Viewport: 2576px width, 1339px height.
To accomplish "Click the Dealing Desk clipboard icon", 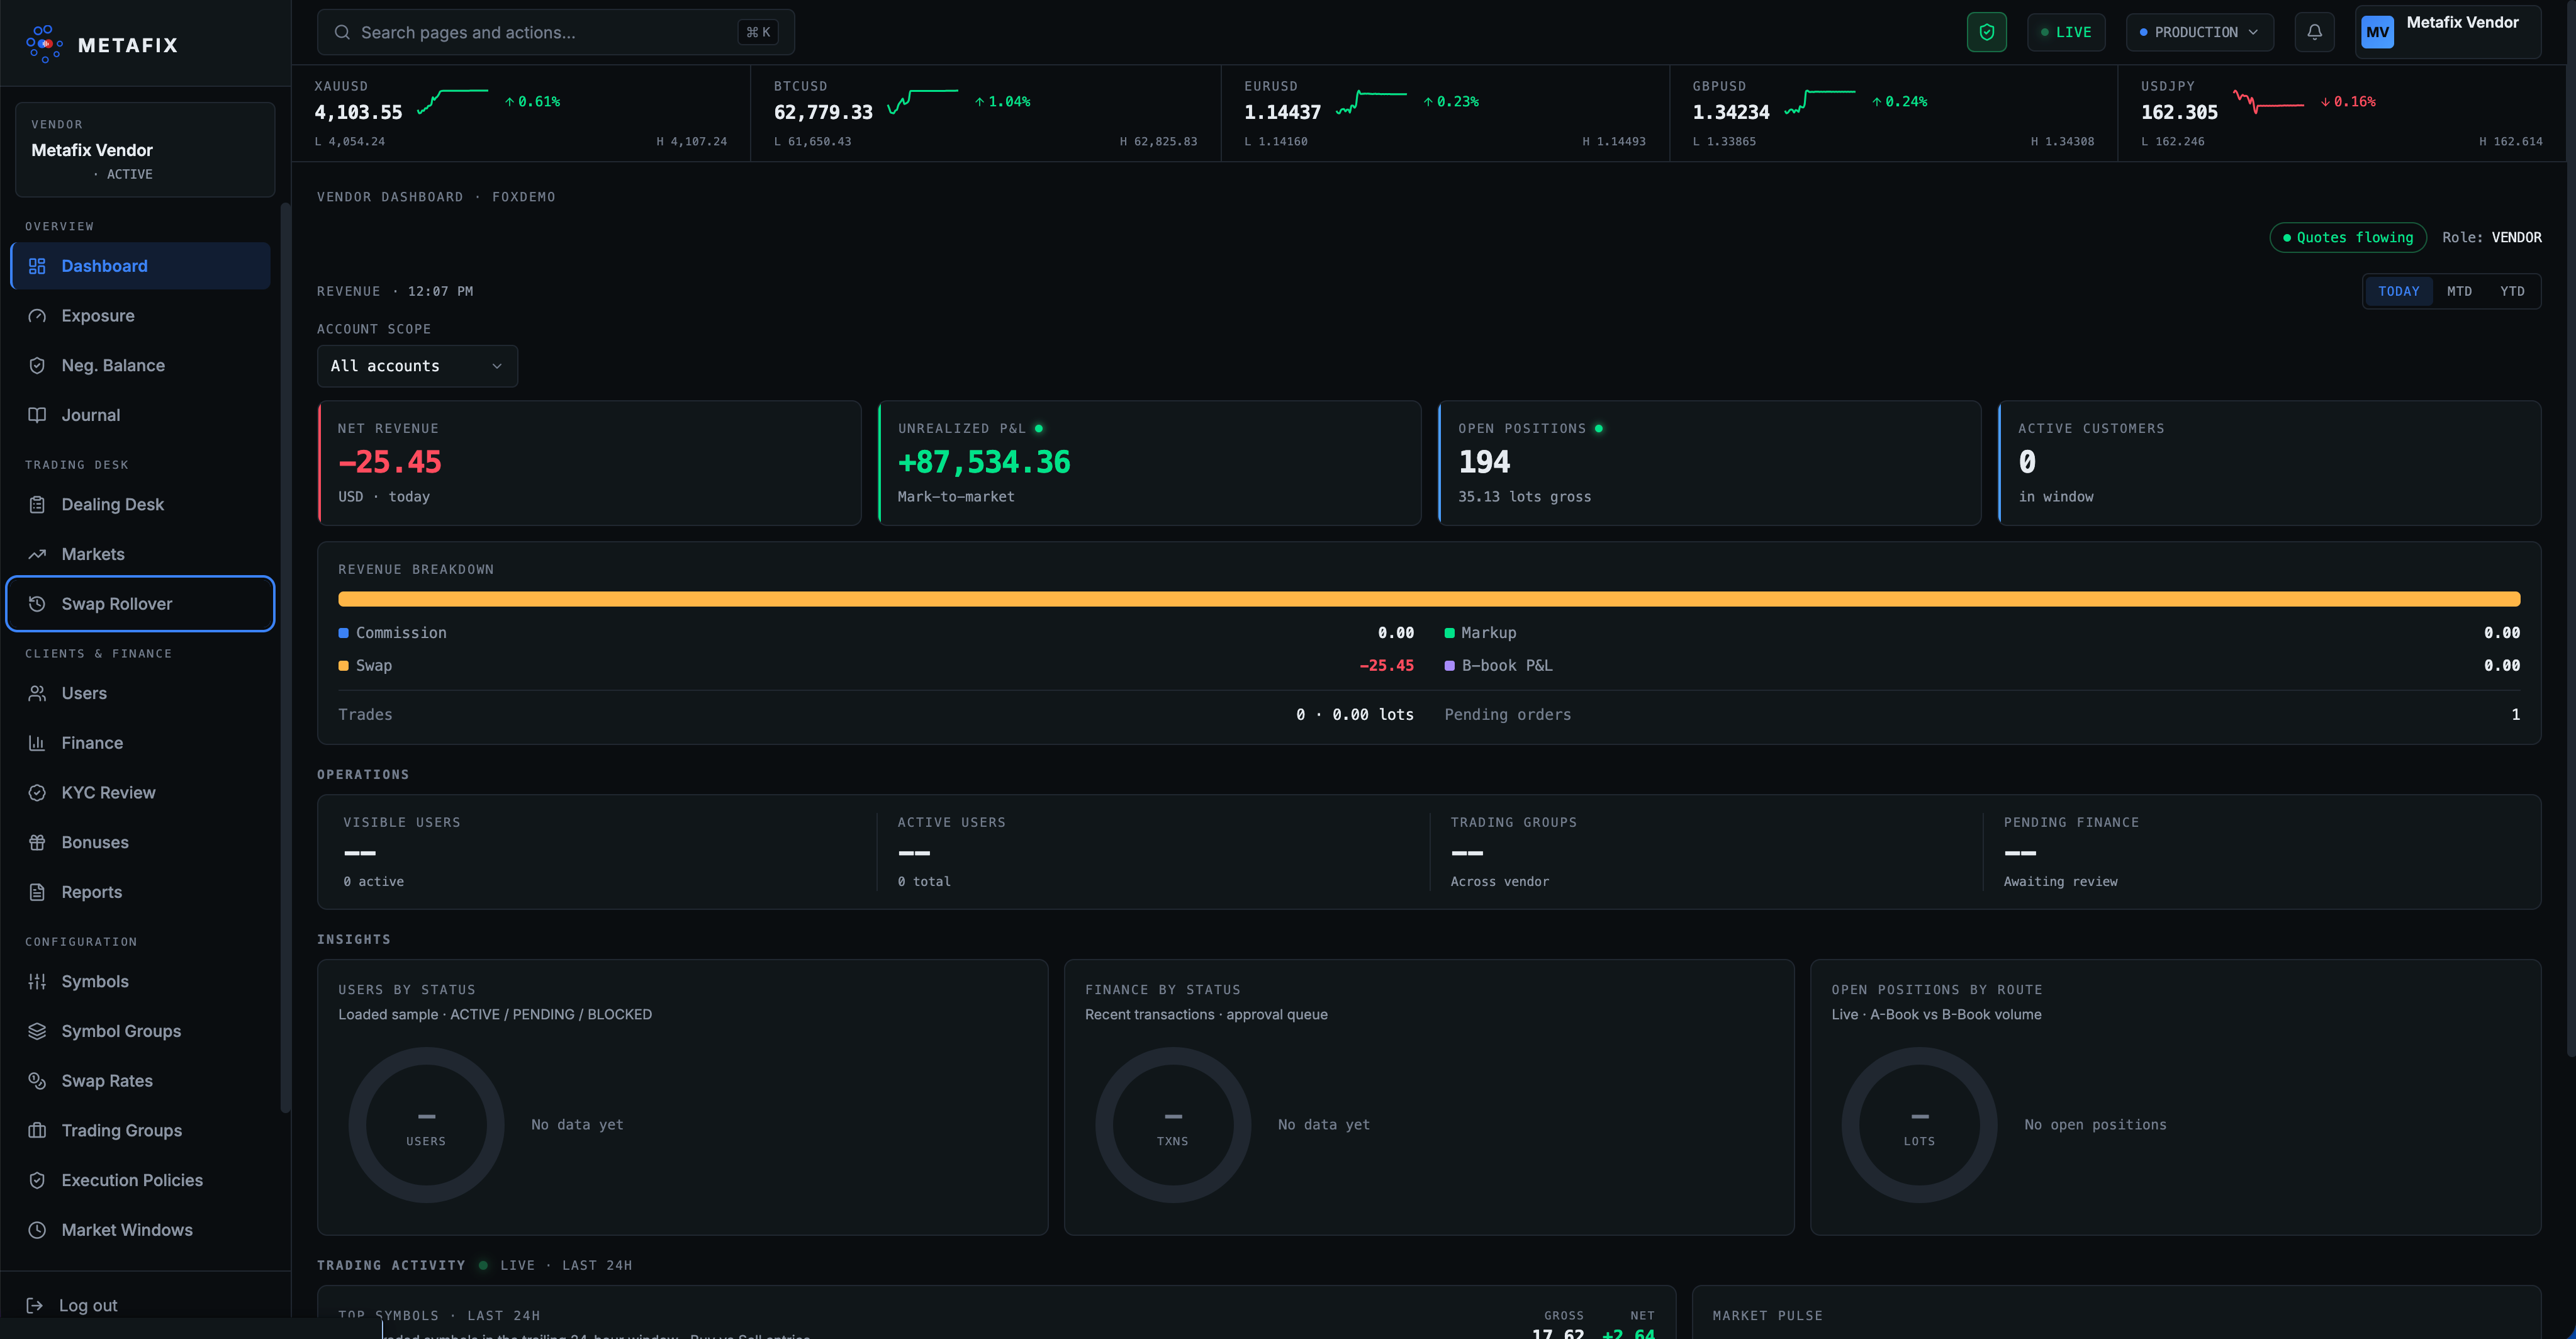I will coord(37,505).
